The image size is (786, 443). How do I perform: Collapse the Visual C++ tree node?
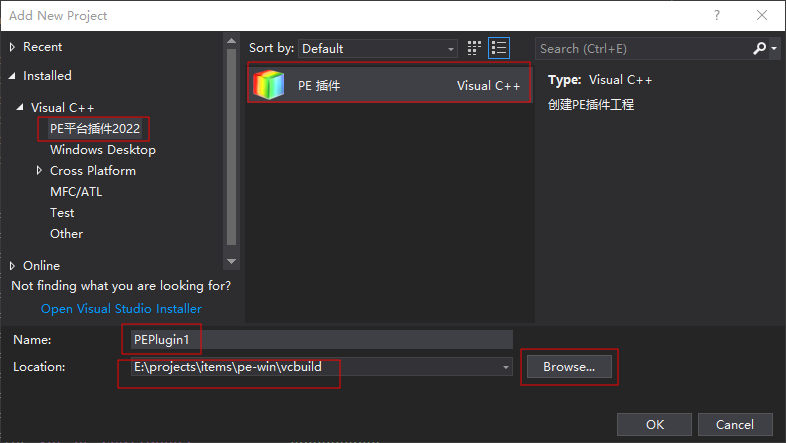point(20,107)
